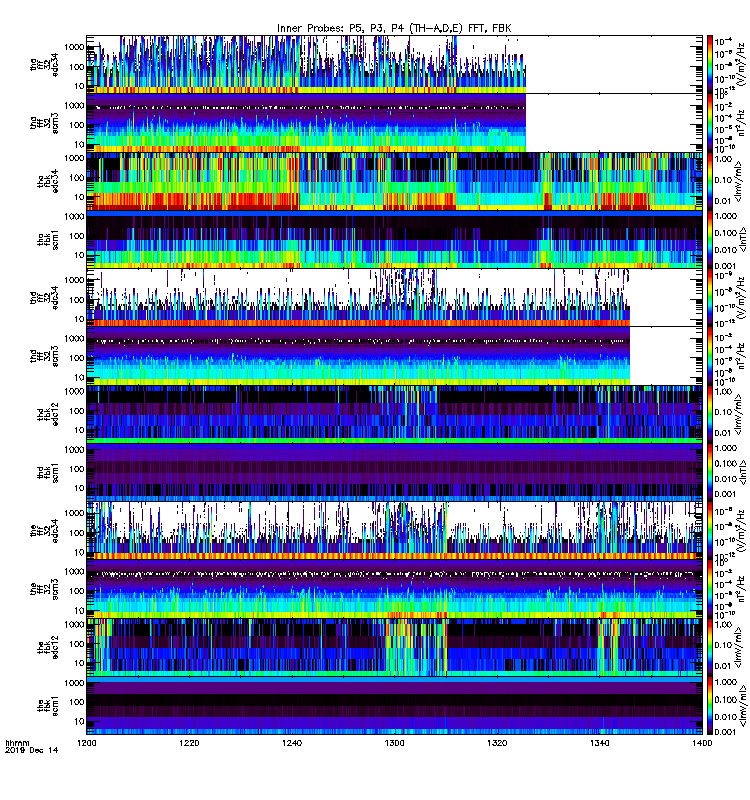Select the 'the fff 32 scm3' panel label
Screen dimensions: 750x800
click(44, 589)
